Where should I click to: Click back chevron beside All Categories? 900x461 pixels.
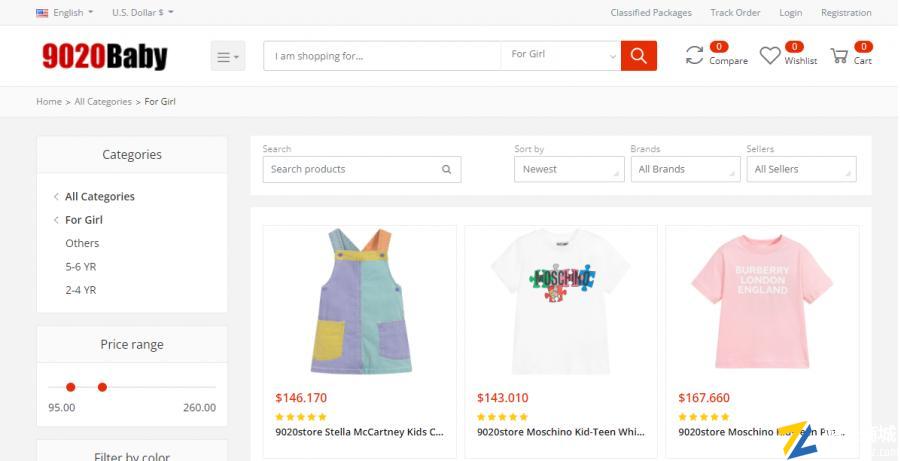(56, 196)
